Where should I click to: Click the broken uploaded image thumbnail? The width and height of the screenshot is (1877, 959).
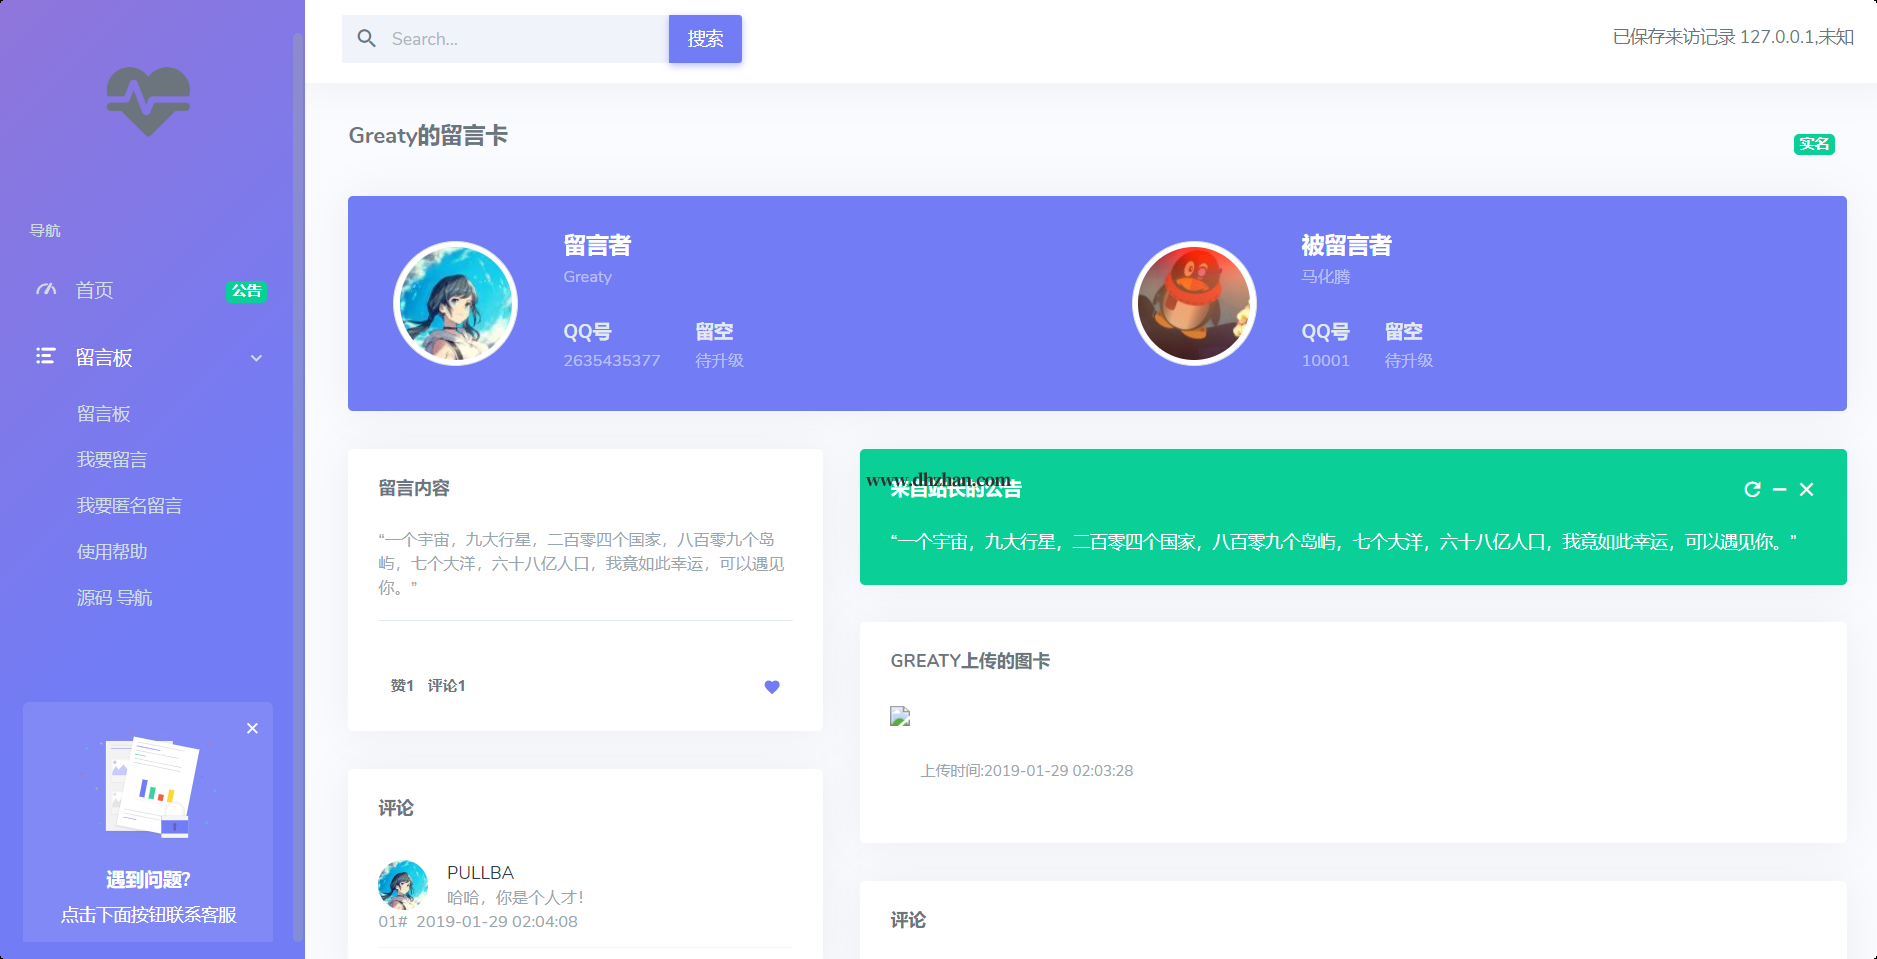tap(900, 716)
